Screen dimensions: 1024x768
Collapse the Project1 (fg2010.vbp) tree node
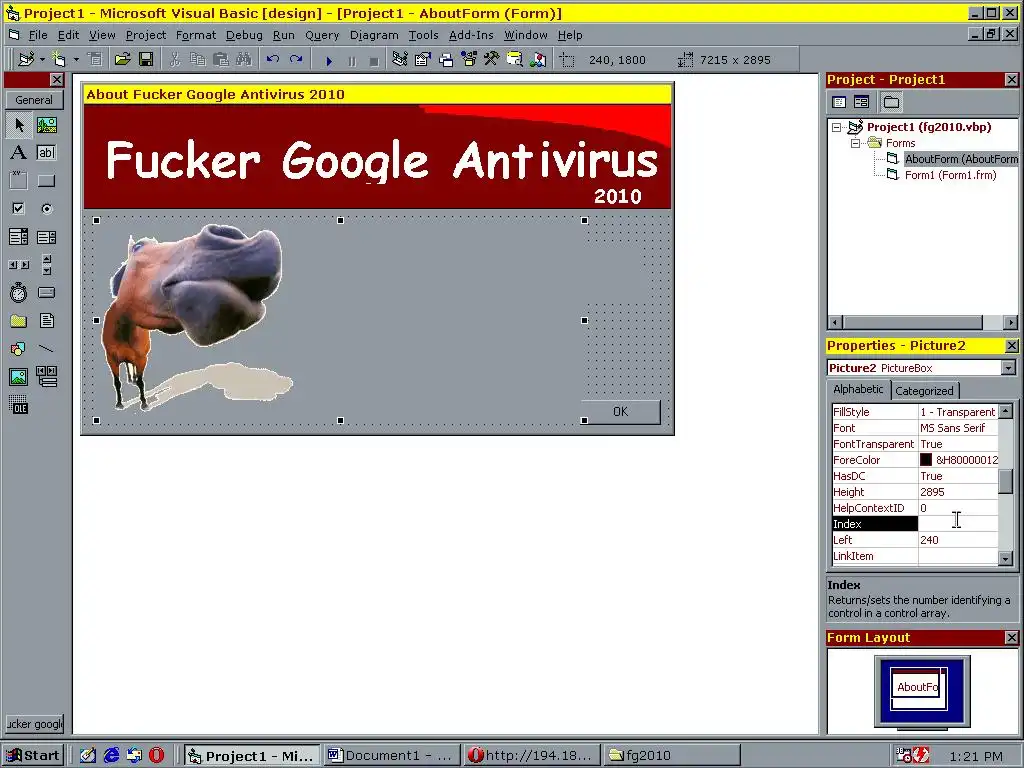tap(837, 127)
